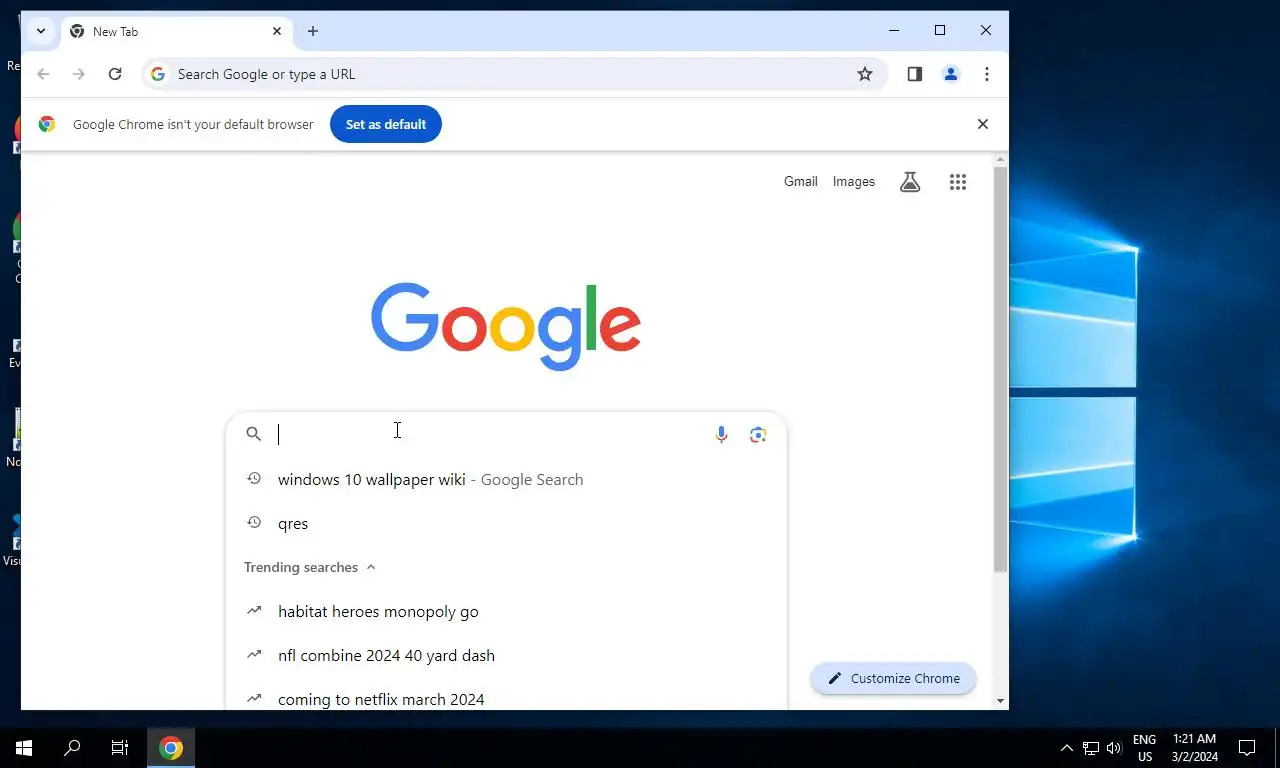Screen dimensions: 1280x768
Task: Open the Search Labs flask icon
Action: [x=910, y=182]
